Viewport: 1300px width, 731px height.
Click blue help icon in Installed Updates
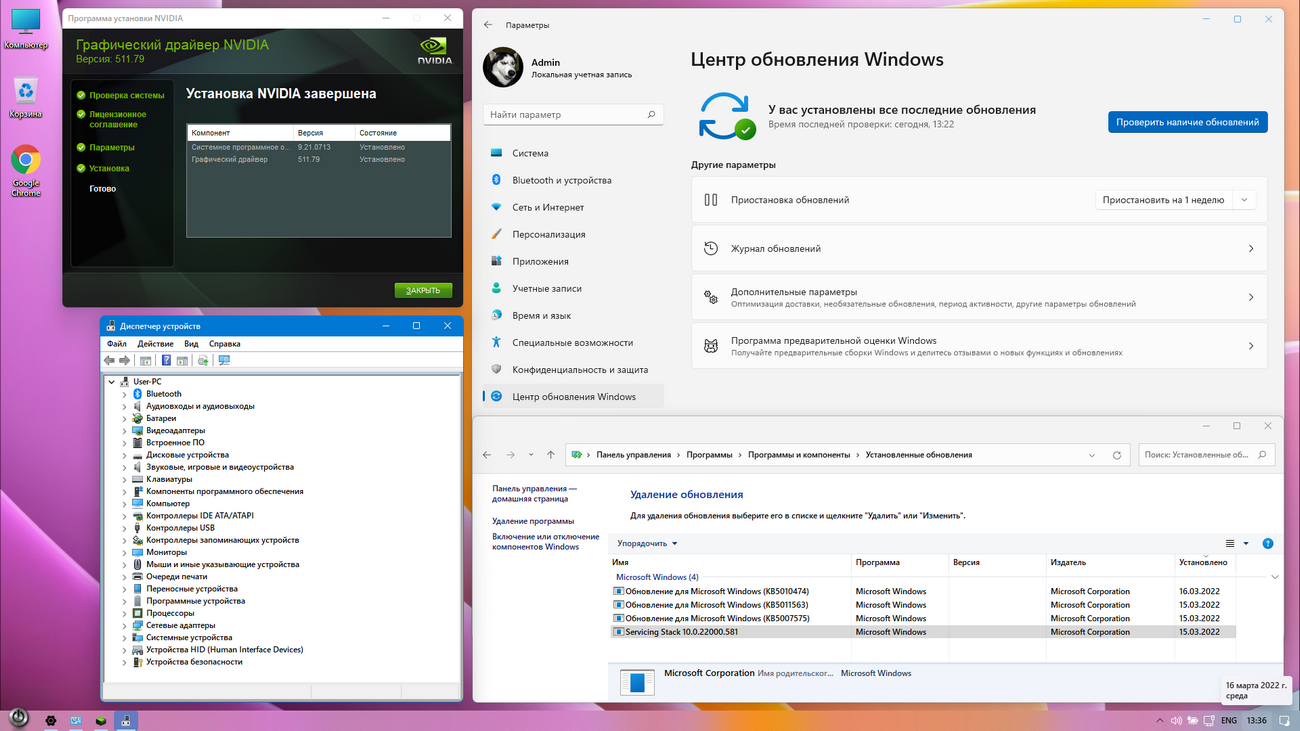[x=1268, y=544]
